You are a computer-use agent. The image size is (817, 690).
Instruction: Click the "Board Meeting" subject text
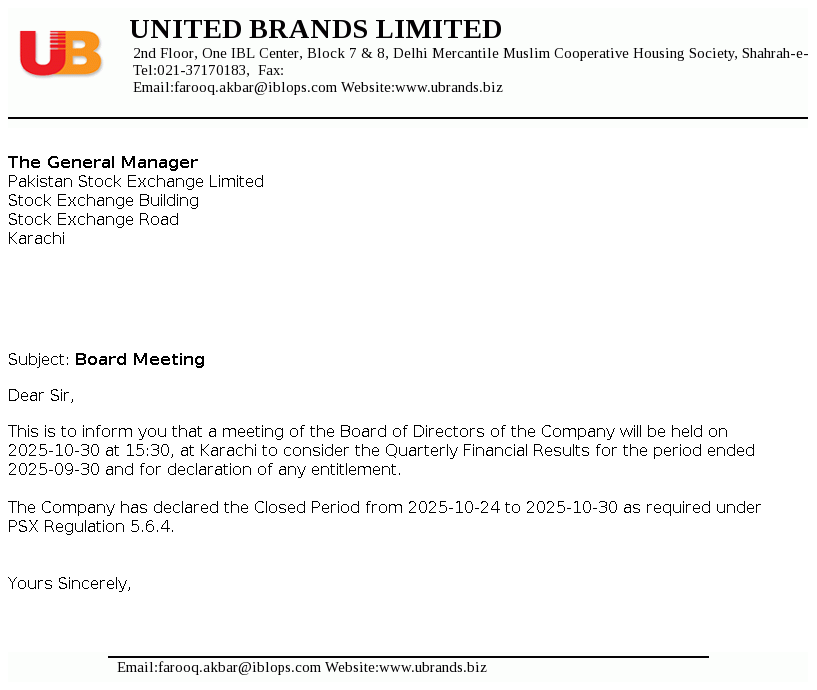pyautogui.click(x=140, y=359)
